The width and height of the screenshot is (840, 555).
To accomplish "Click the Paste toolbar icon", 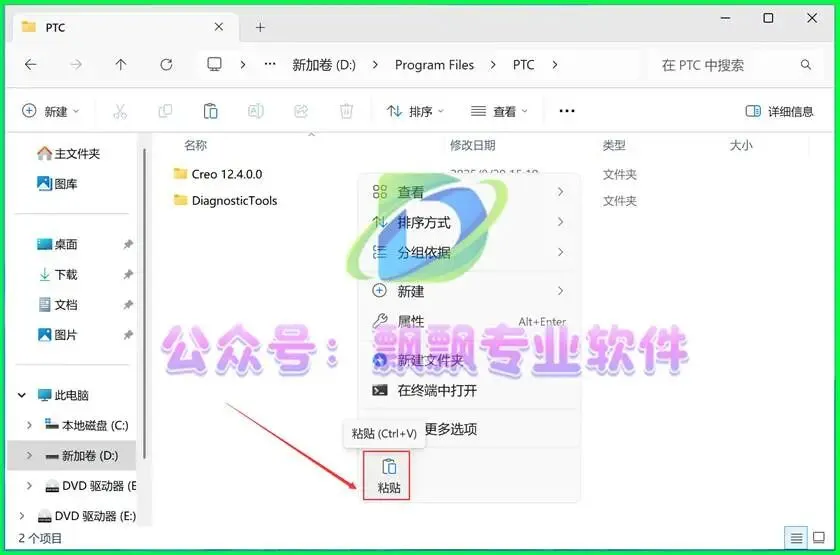I will click(211, 111).
